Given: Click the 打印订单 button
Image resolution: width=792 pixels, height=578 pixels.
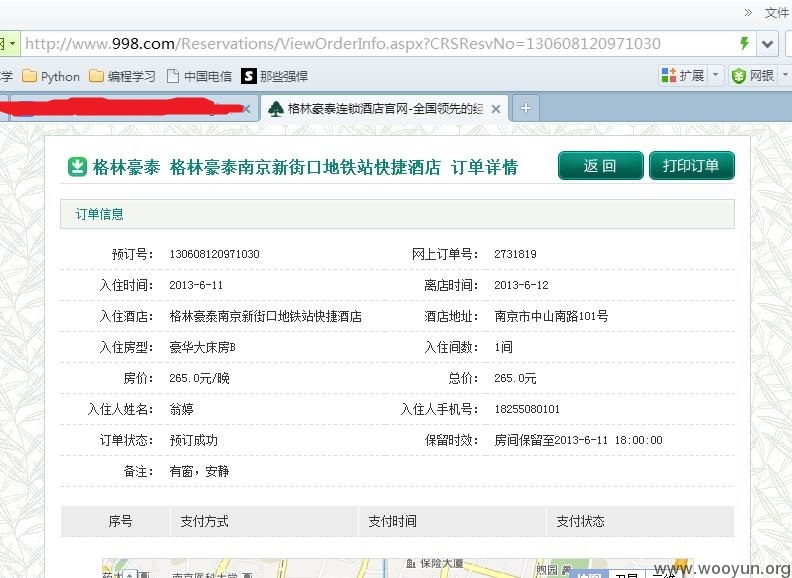Looking at the screenshot, I should tap(691, 166).
